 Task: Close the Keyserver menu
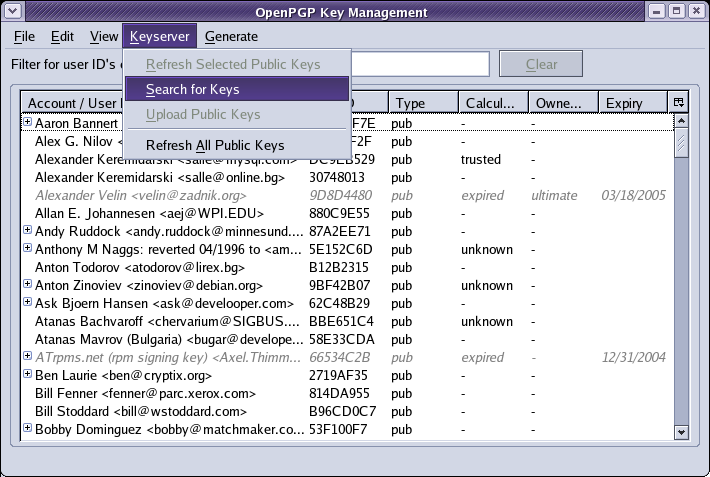(159, 36)
